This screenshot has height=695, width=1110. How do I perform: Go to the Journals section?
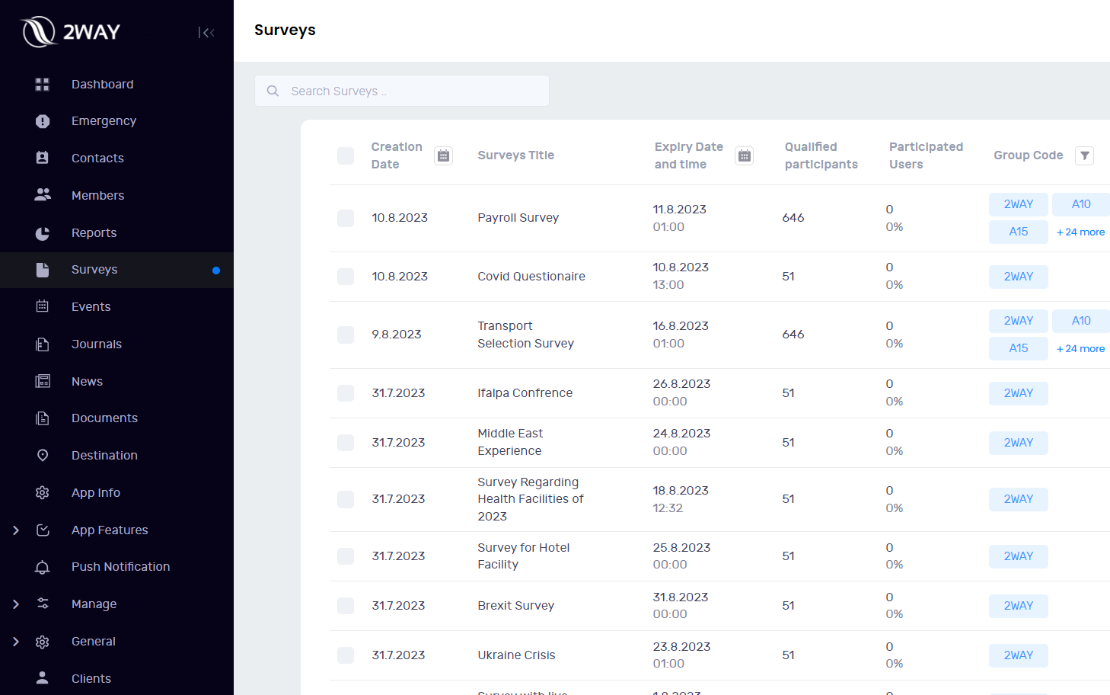[x=96, y=344]
